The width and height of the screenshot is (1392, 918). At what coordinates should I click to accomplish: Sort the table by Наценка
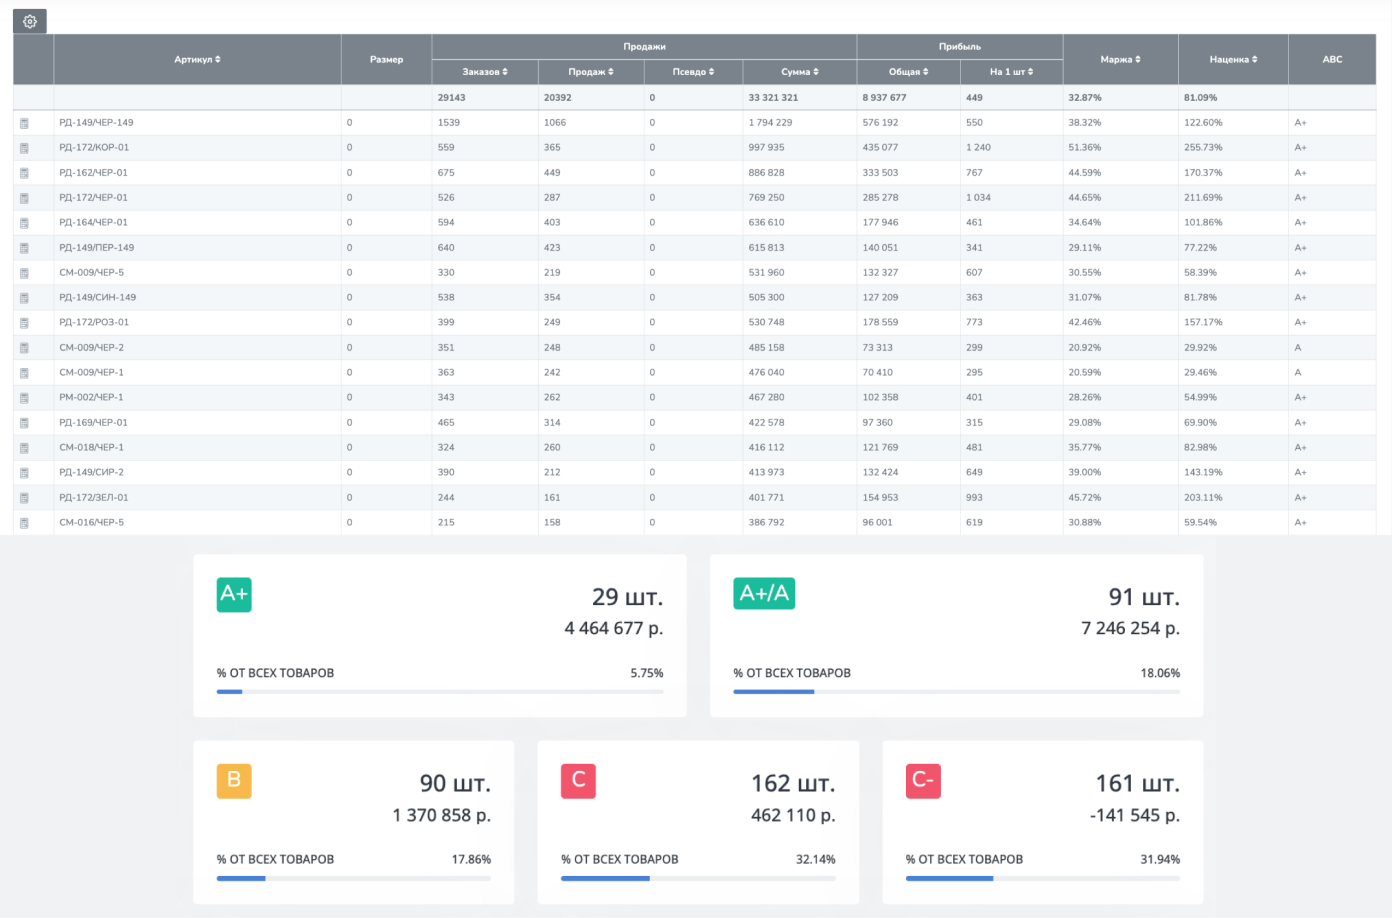(x=1233, y=60)
